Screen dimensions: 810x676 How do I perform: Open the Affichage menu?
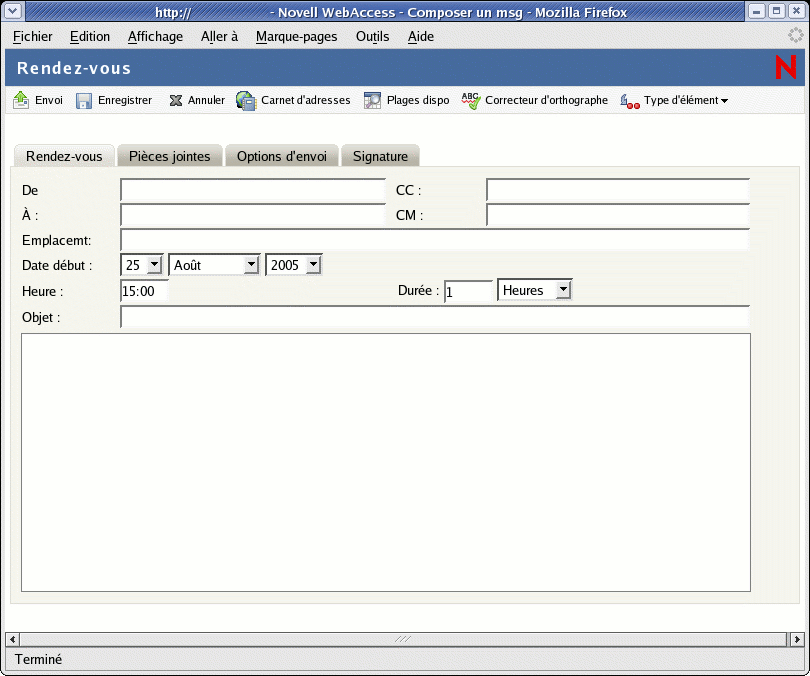[x=155, y=37]
